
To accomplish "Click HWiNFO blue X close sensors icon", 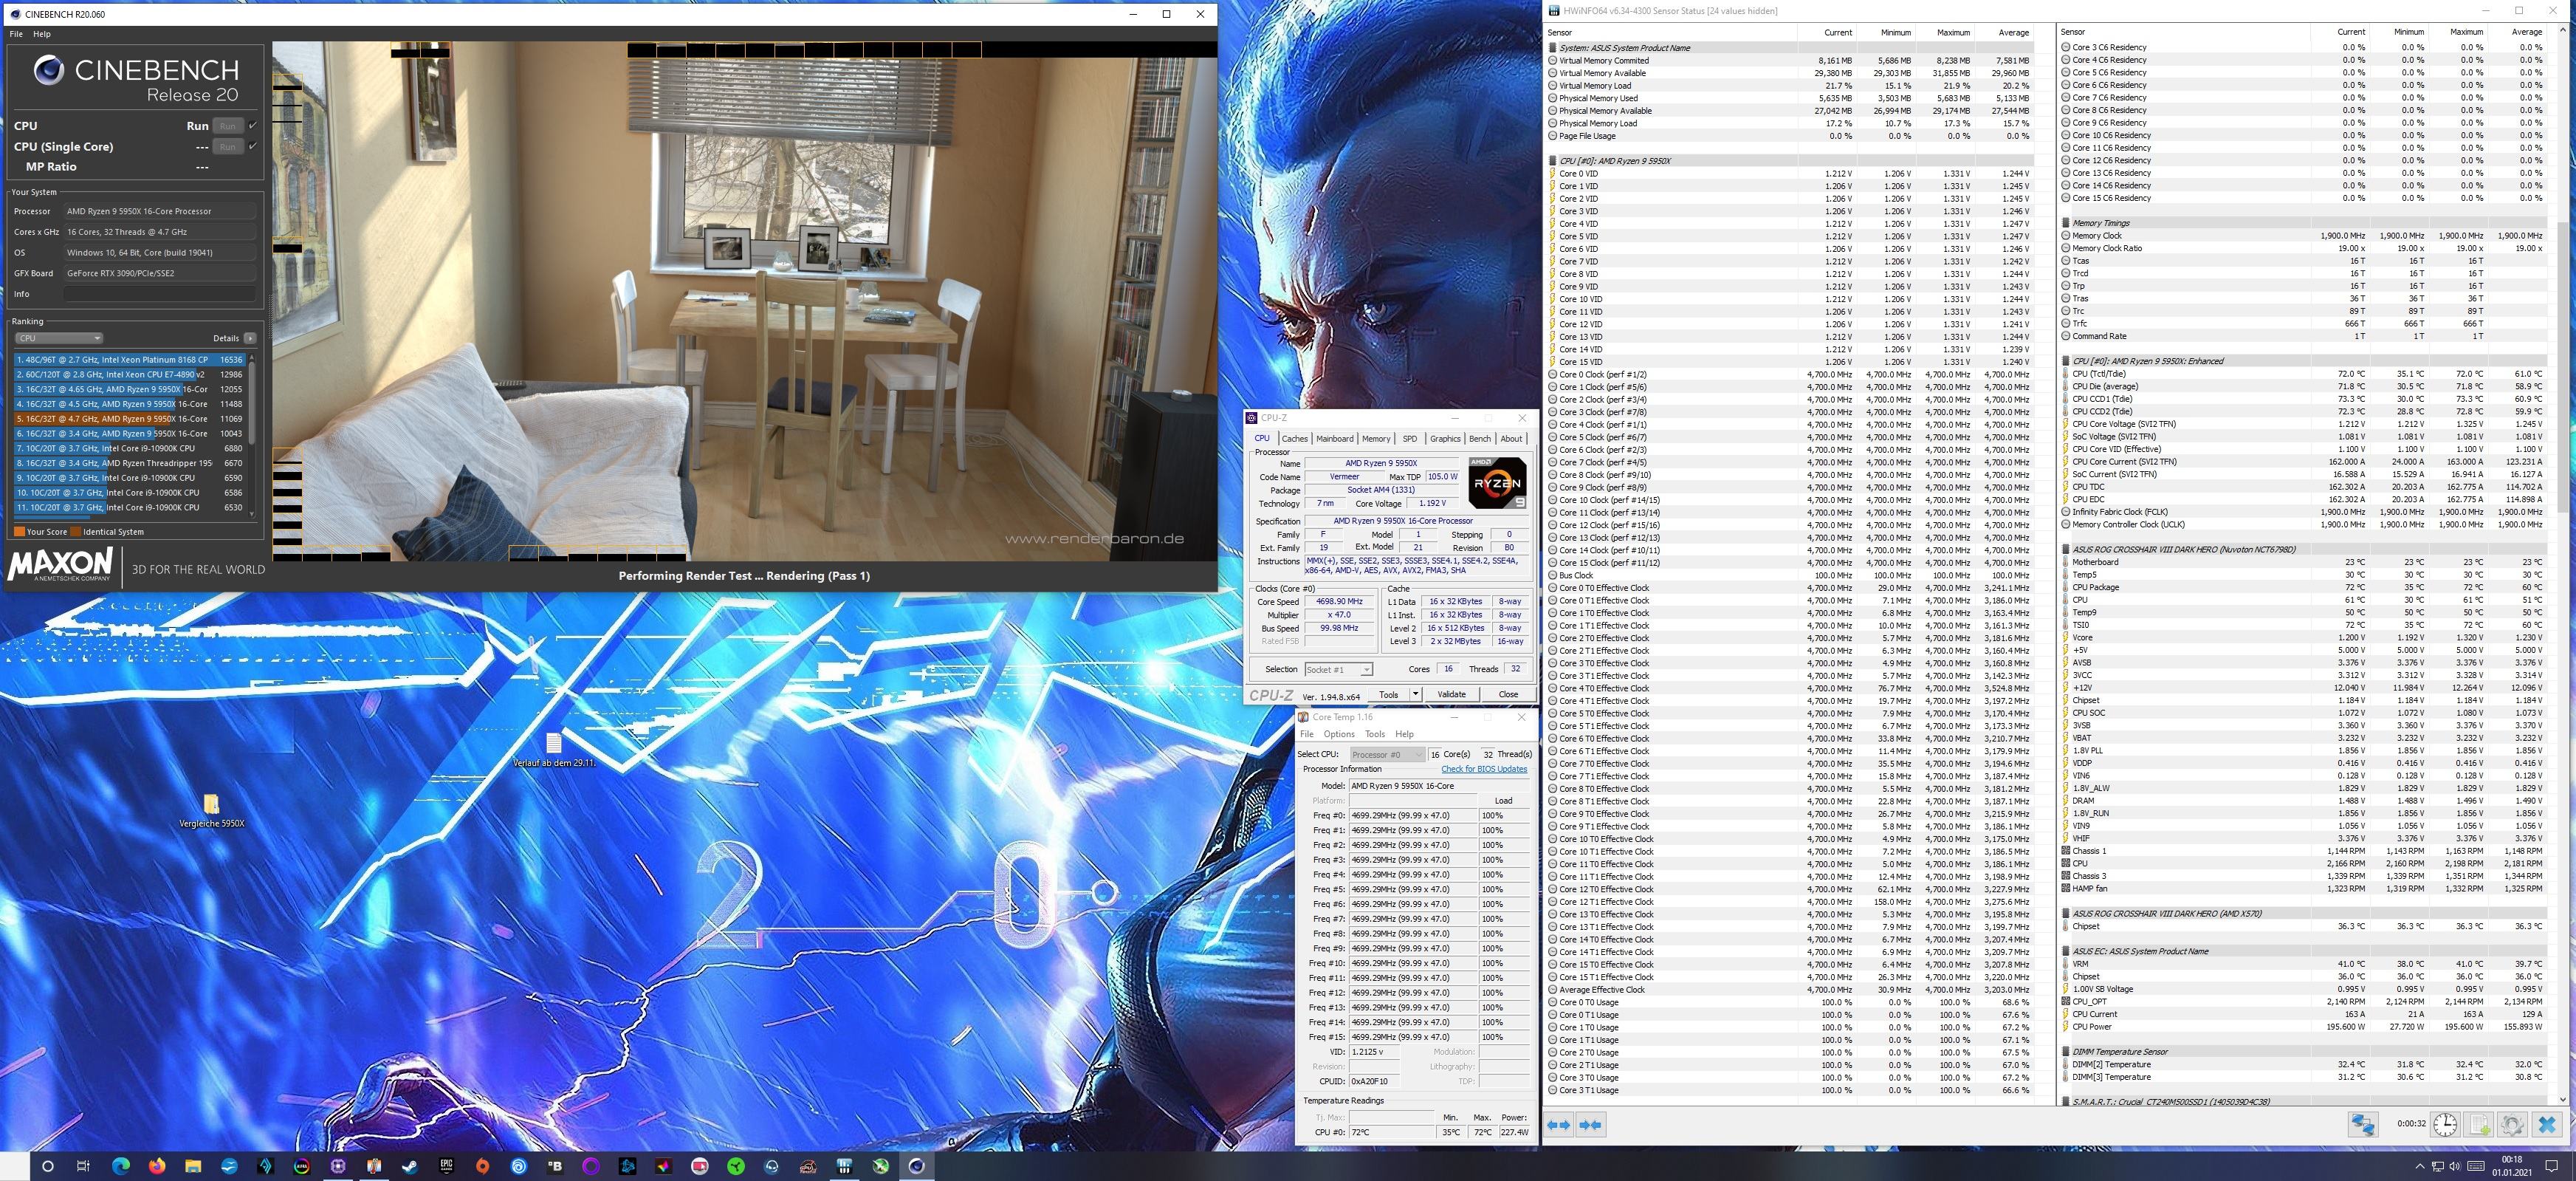I will pos(2547,1125).
